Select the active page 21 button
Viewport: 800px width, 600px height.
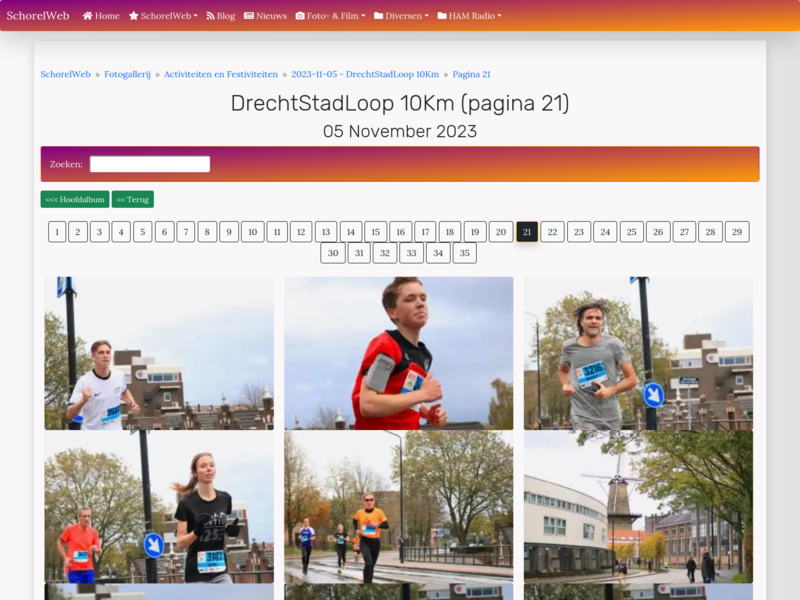[x=527, y=232]
